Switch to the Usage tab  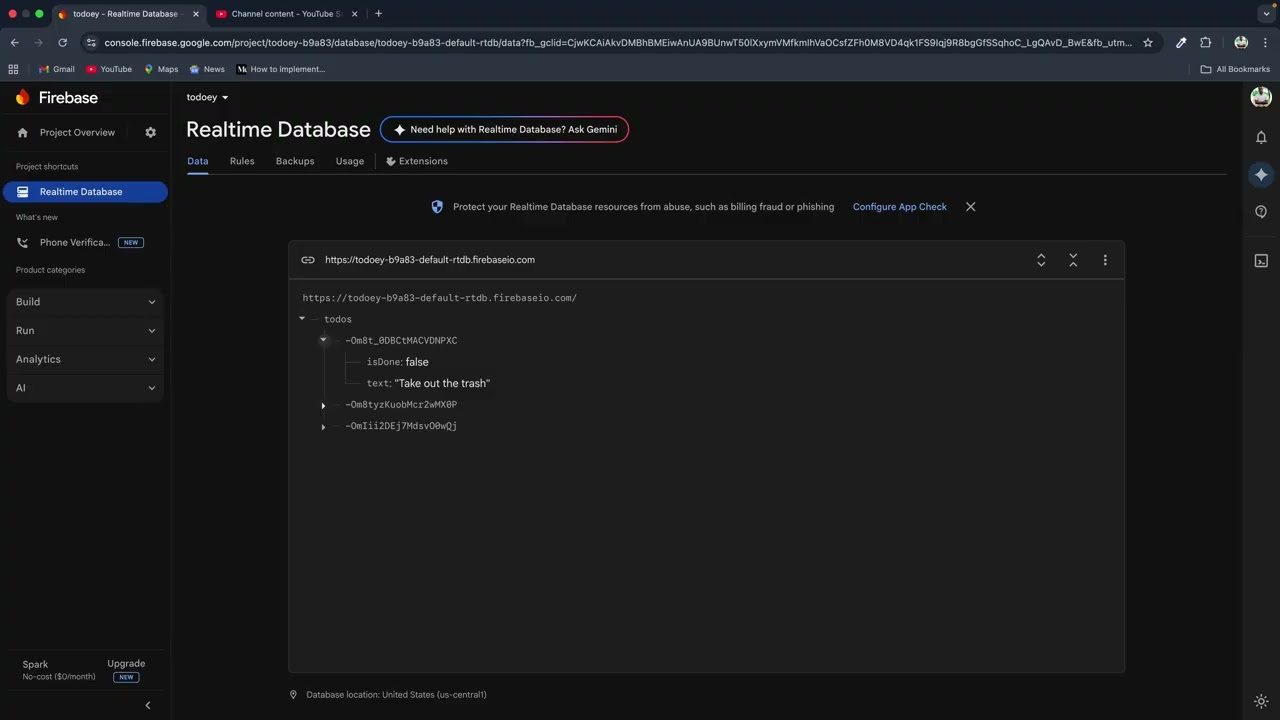pos(350,161)
